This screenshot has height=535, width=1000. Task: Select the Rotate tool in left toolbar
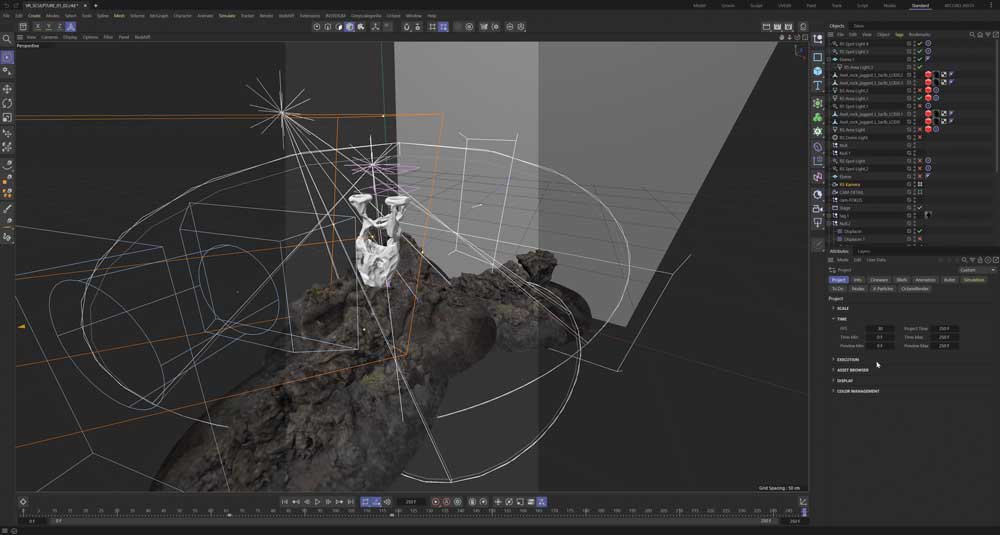click(x=8, y=103)
